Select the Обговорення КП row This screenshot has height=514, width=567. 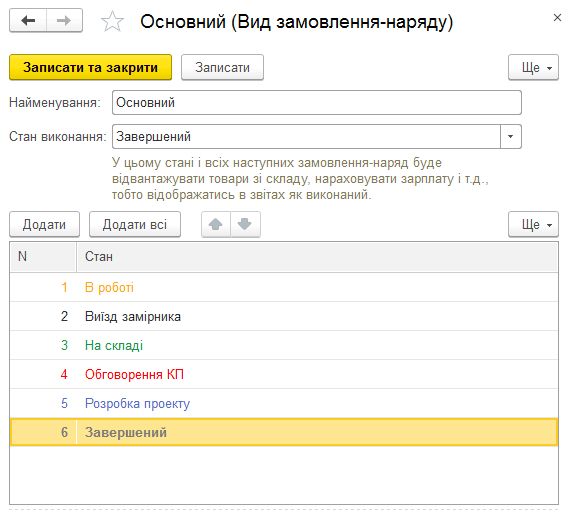(x=284, y=374)
